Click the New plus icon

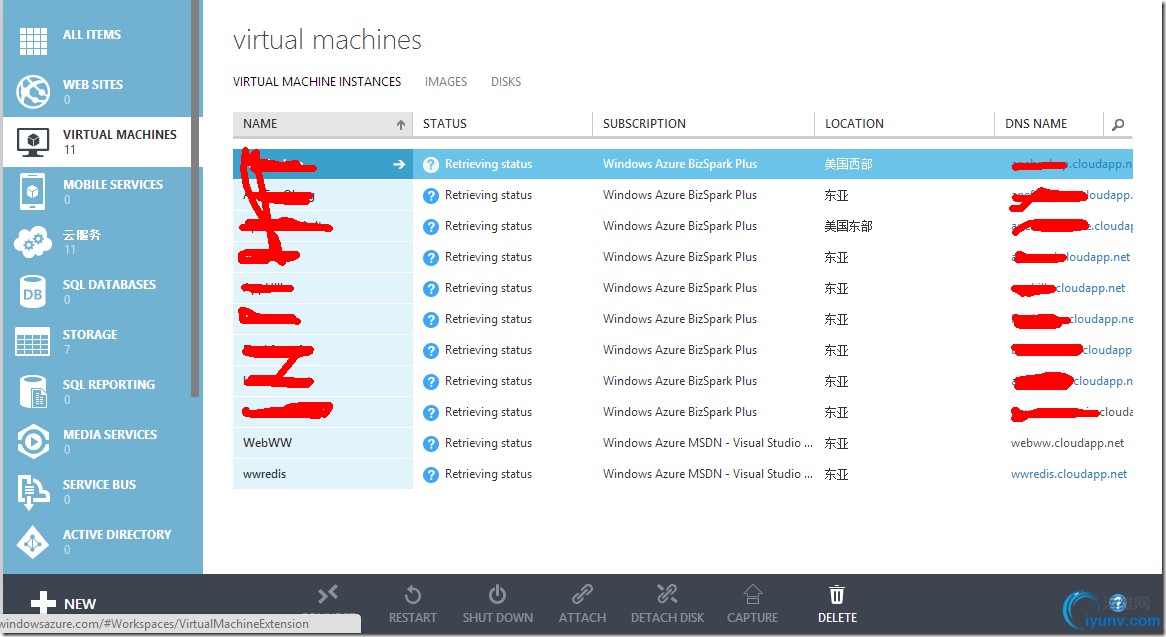coord(43,603)
